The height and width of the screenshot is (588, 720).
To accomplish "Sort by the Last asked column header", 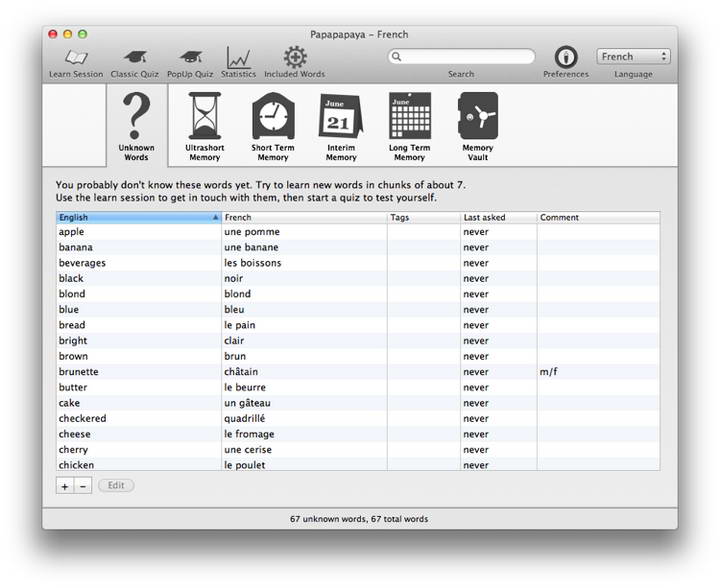I will 499,217.
